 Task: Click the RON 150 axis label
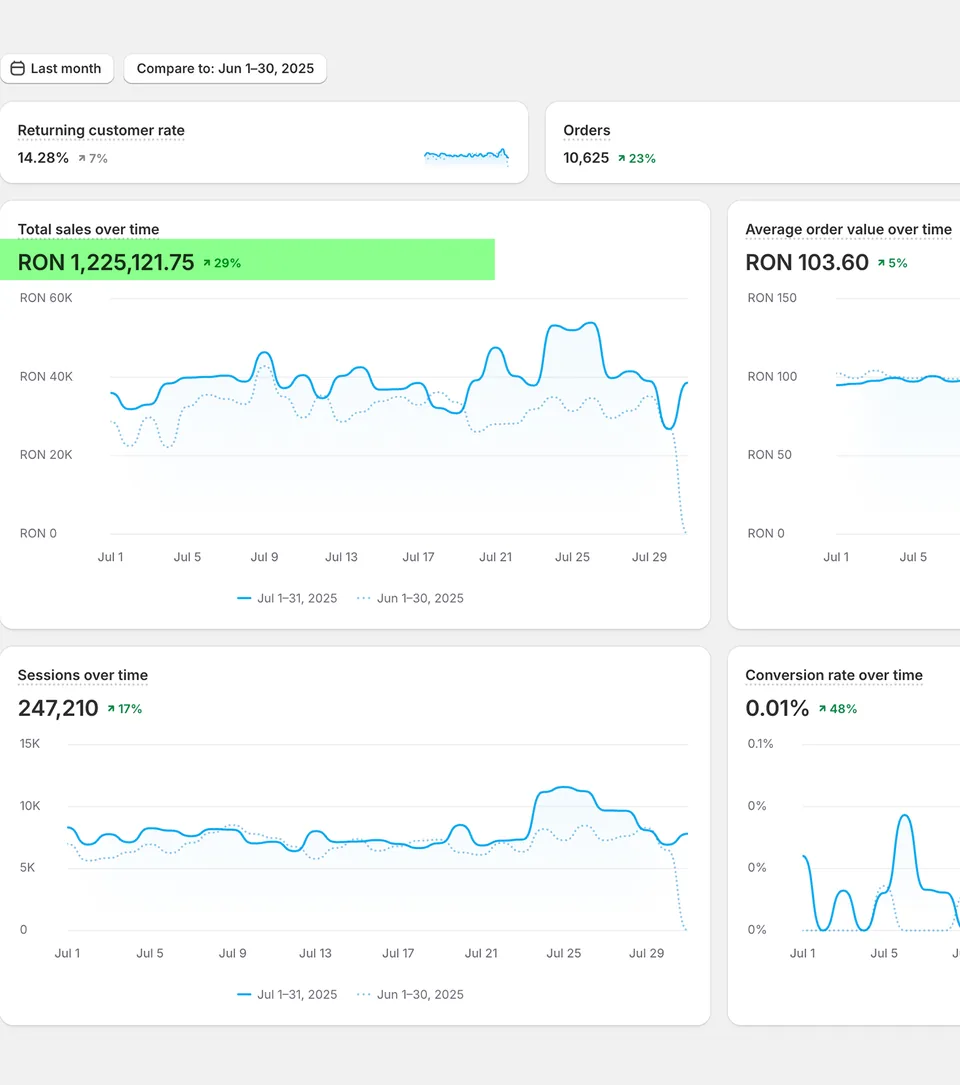(x=772, y=298)
